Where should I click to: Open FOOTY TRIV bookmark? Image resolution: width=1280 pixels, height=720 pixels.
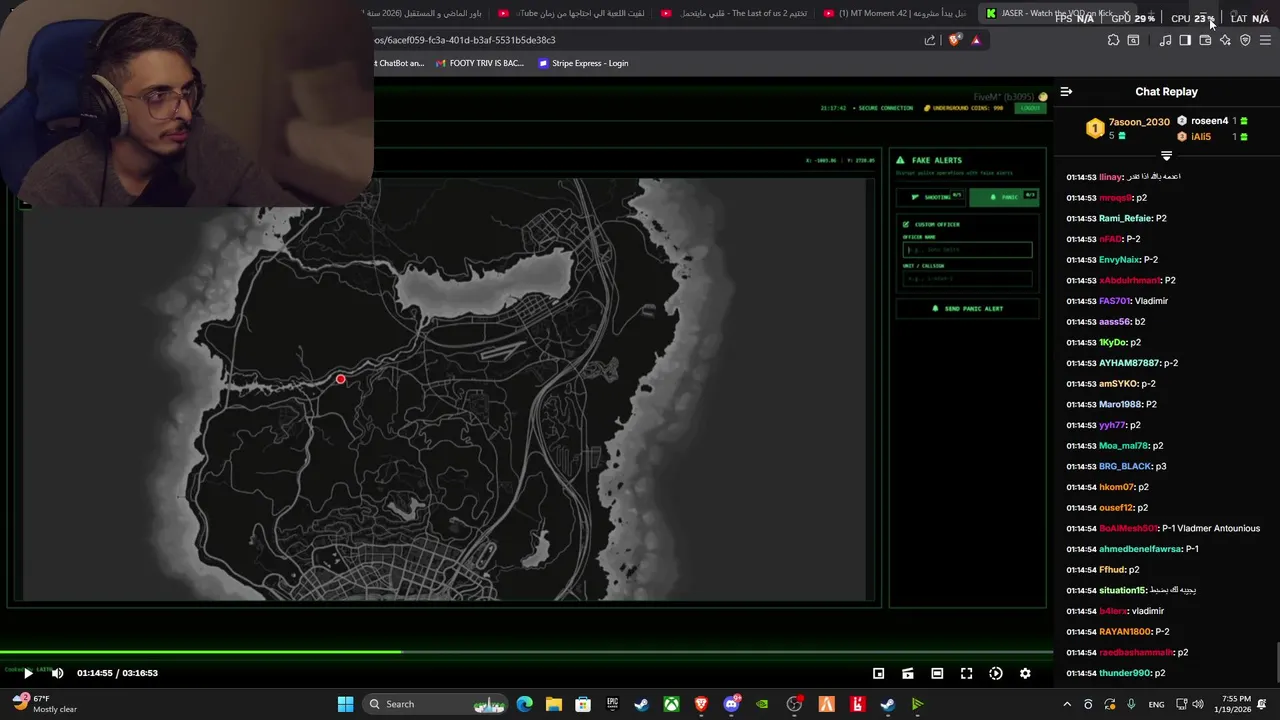click(478, 63)
